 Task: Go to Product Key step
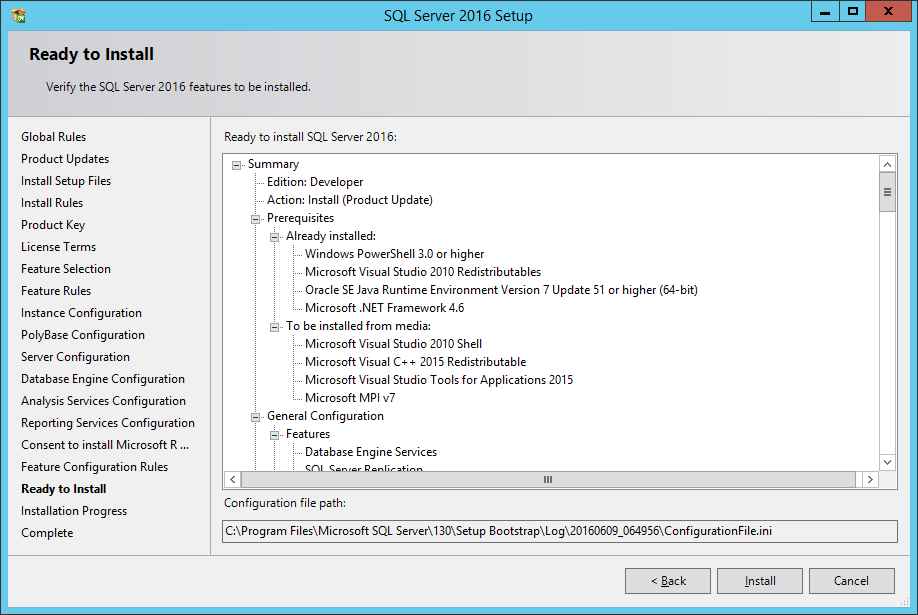coord(53,224)
